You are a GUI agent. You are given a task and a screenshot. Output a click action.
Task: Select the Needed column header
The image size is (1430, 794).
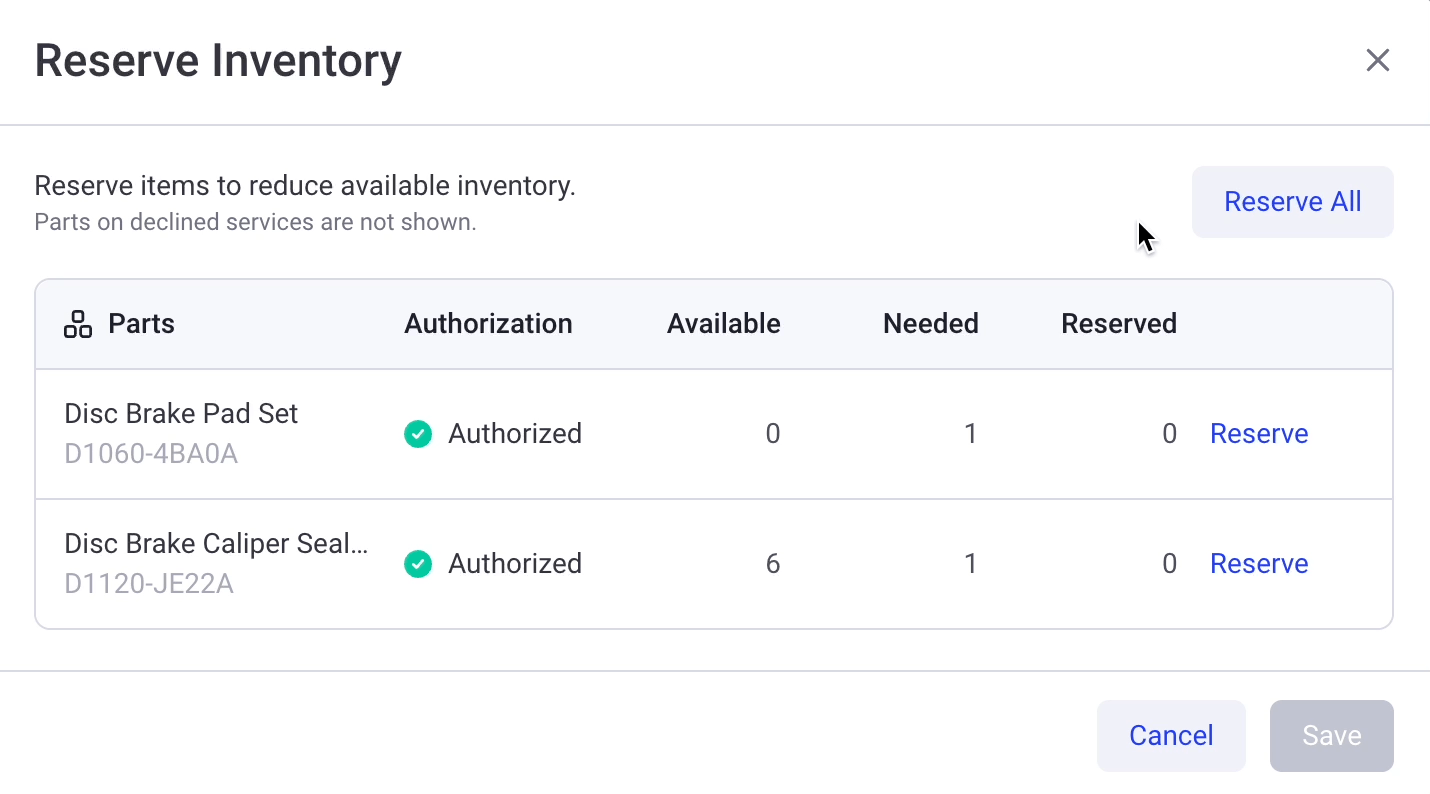coord(930,323)
